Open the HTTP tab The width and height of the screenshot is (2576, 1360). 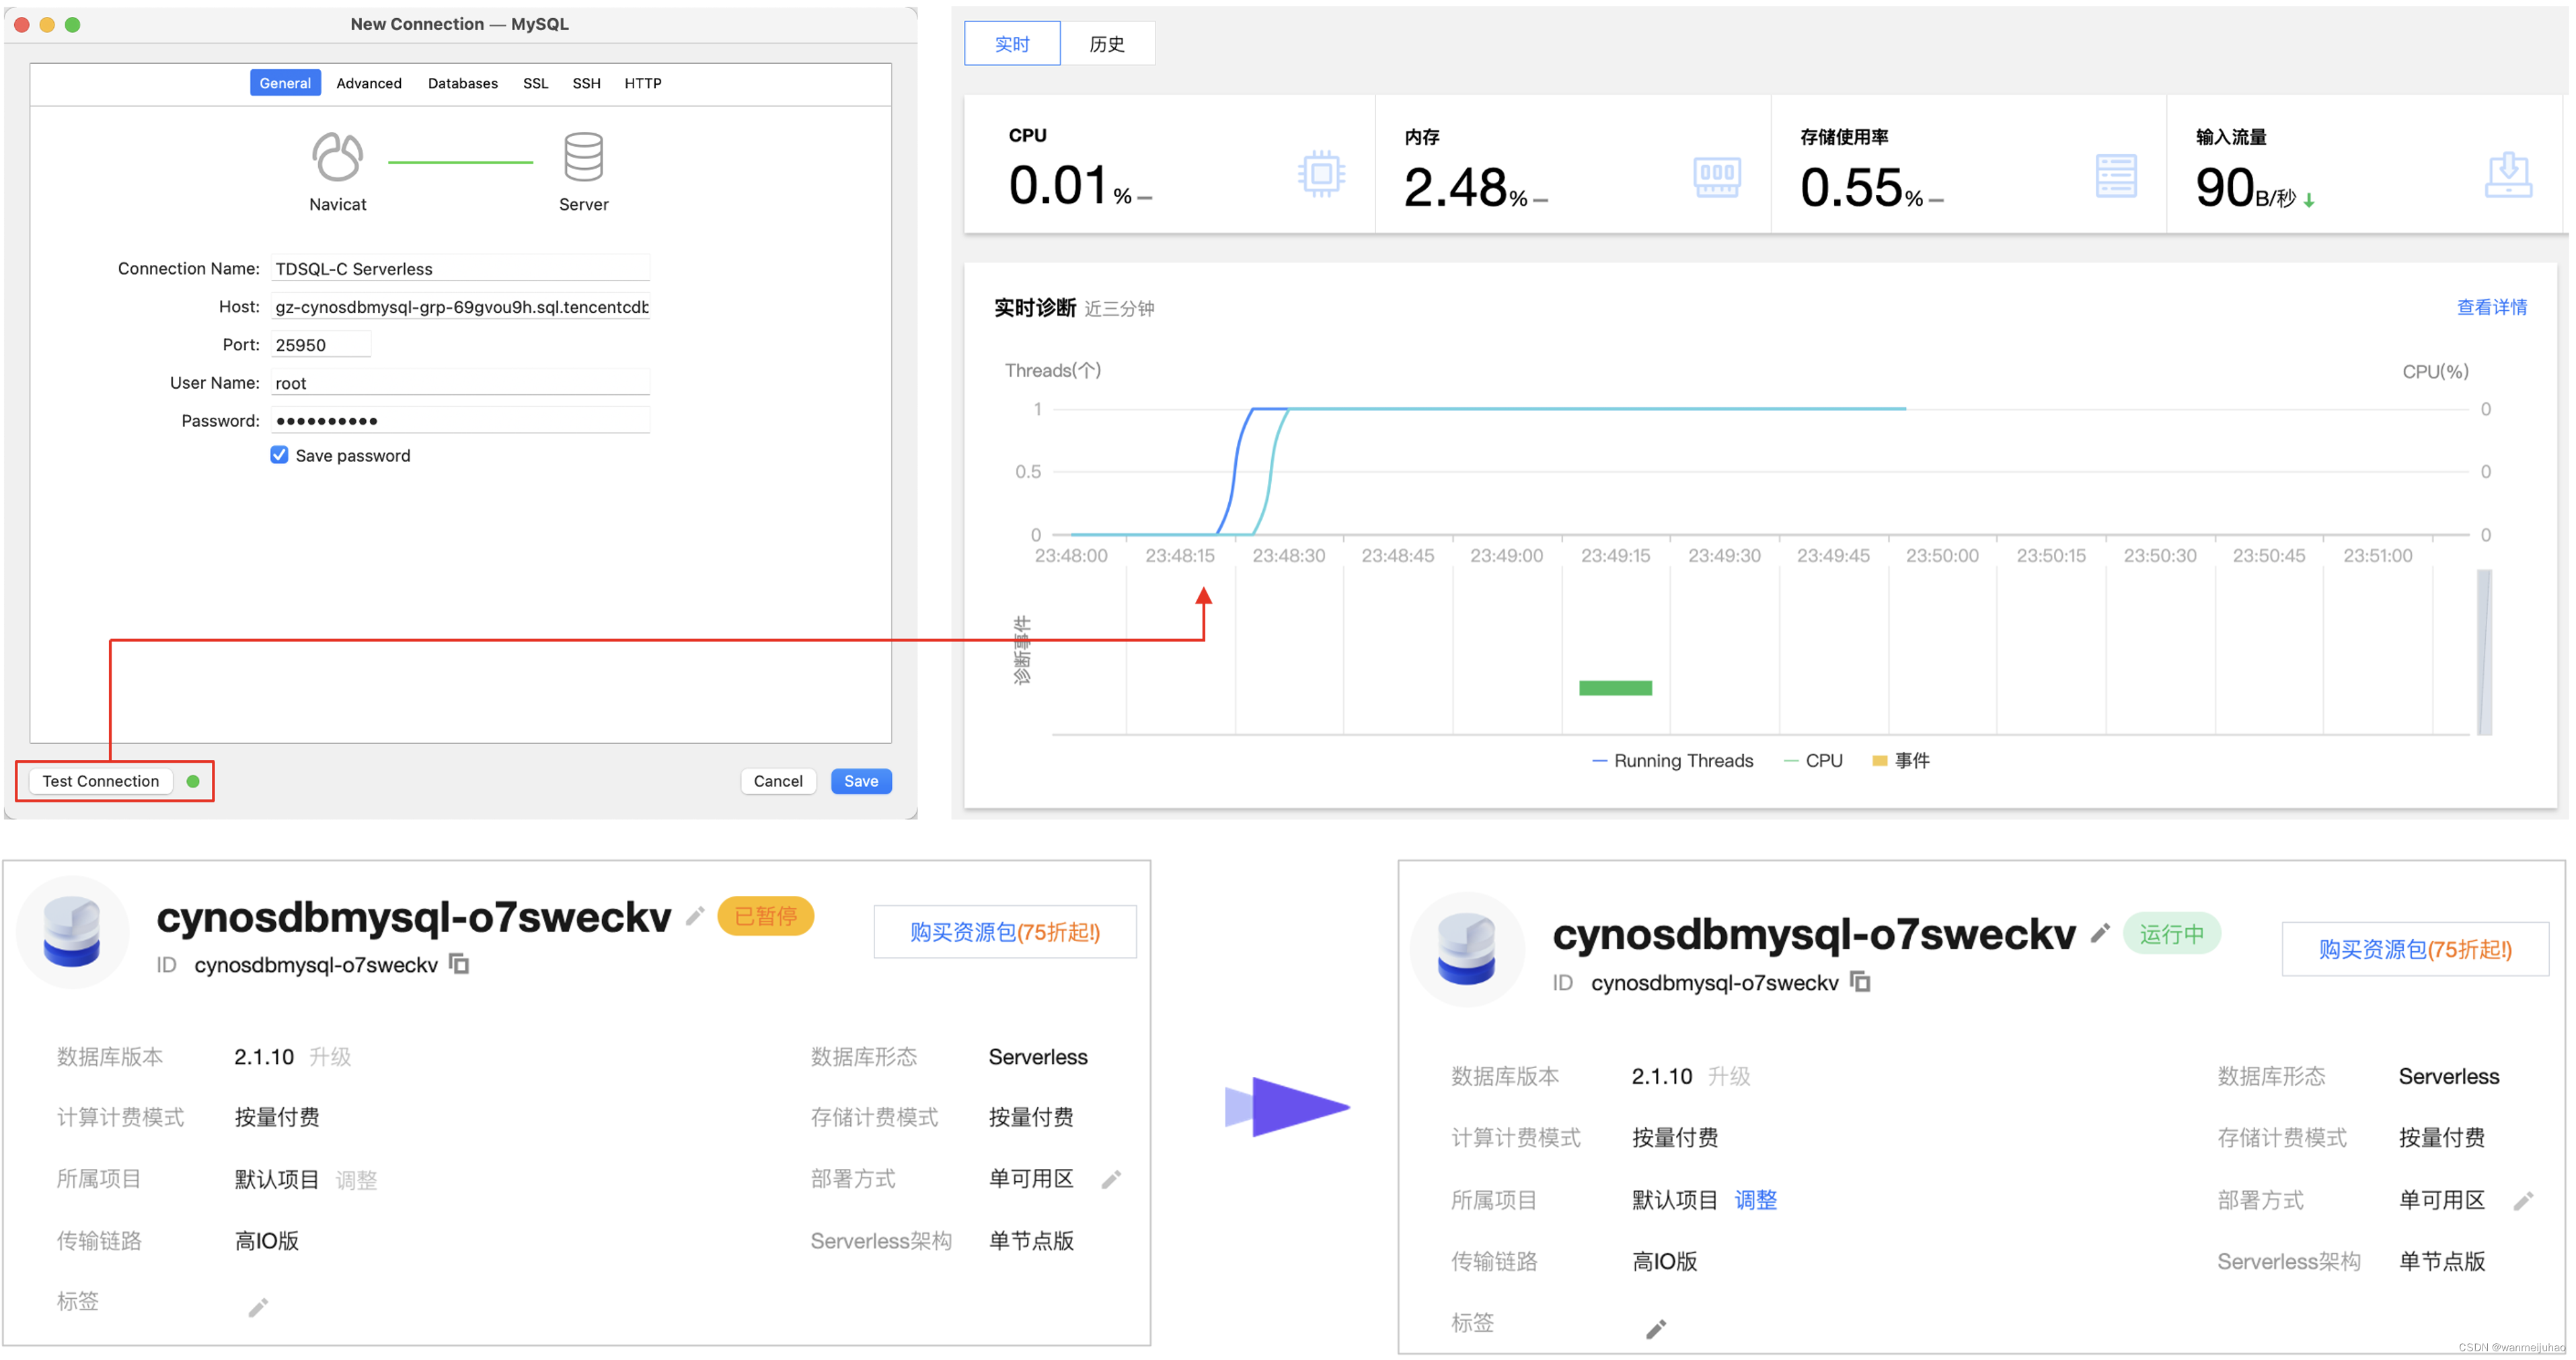[x=643, y=83]
